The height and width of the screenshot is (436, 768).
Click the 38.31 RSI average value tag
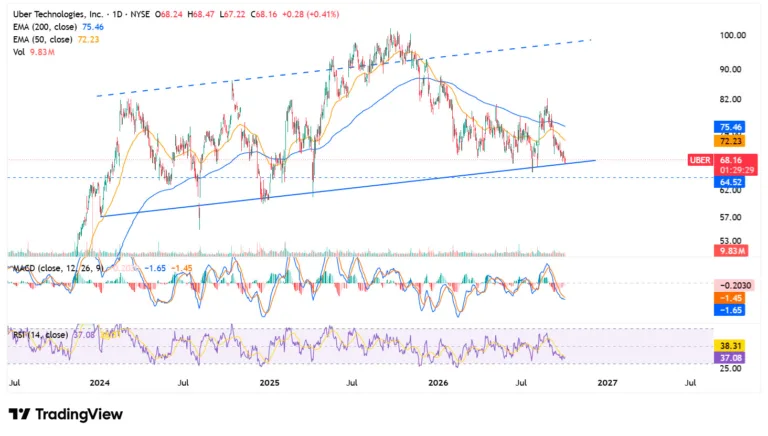click(x=730, y=346)
